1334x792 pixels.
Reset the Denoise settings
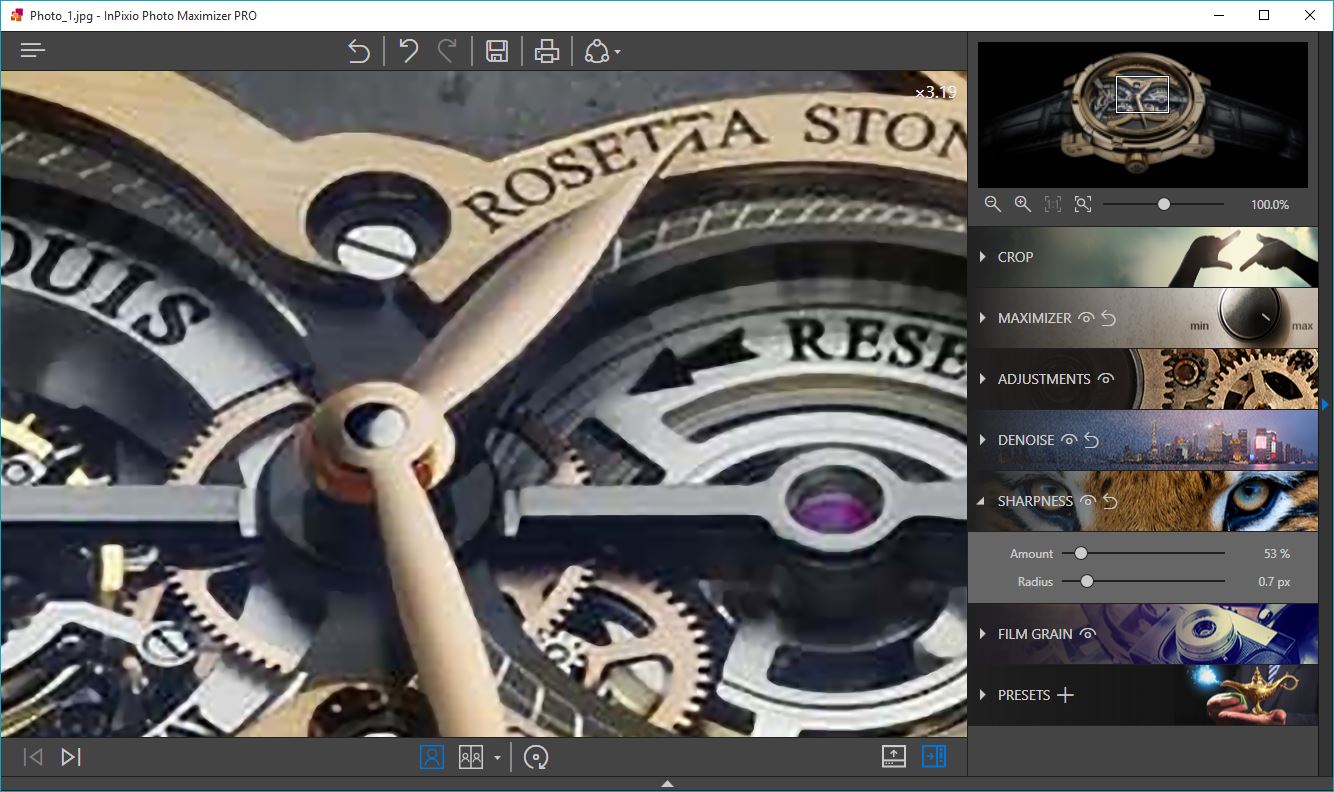(1091, 440)
